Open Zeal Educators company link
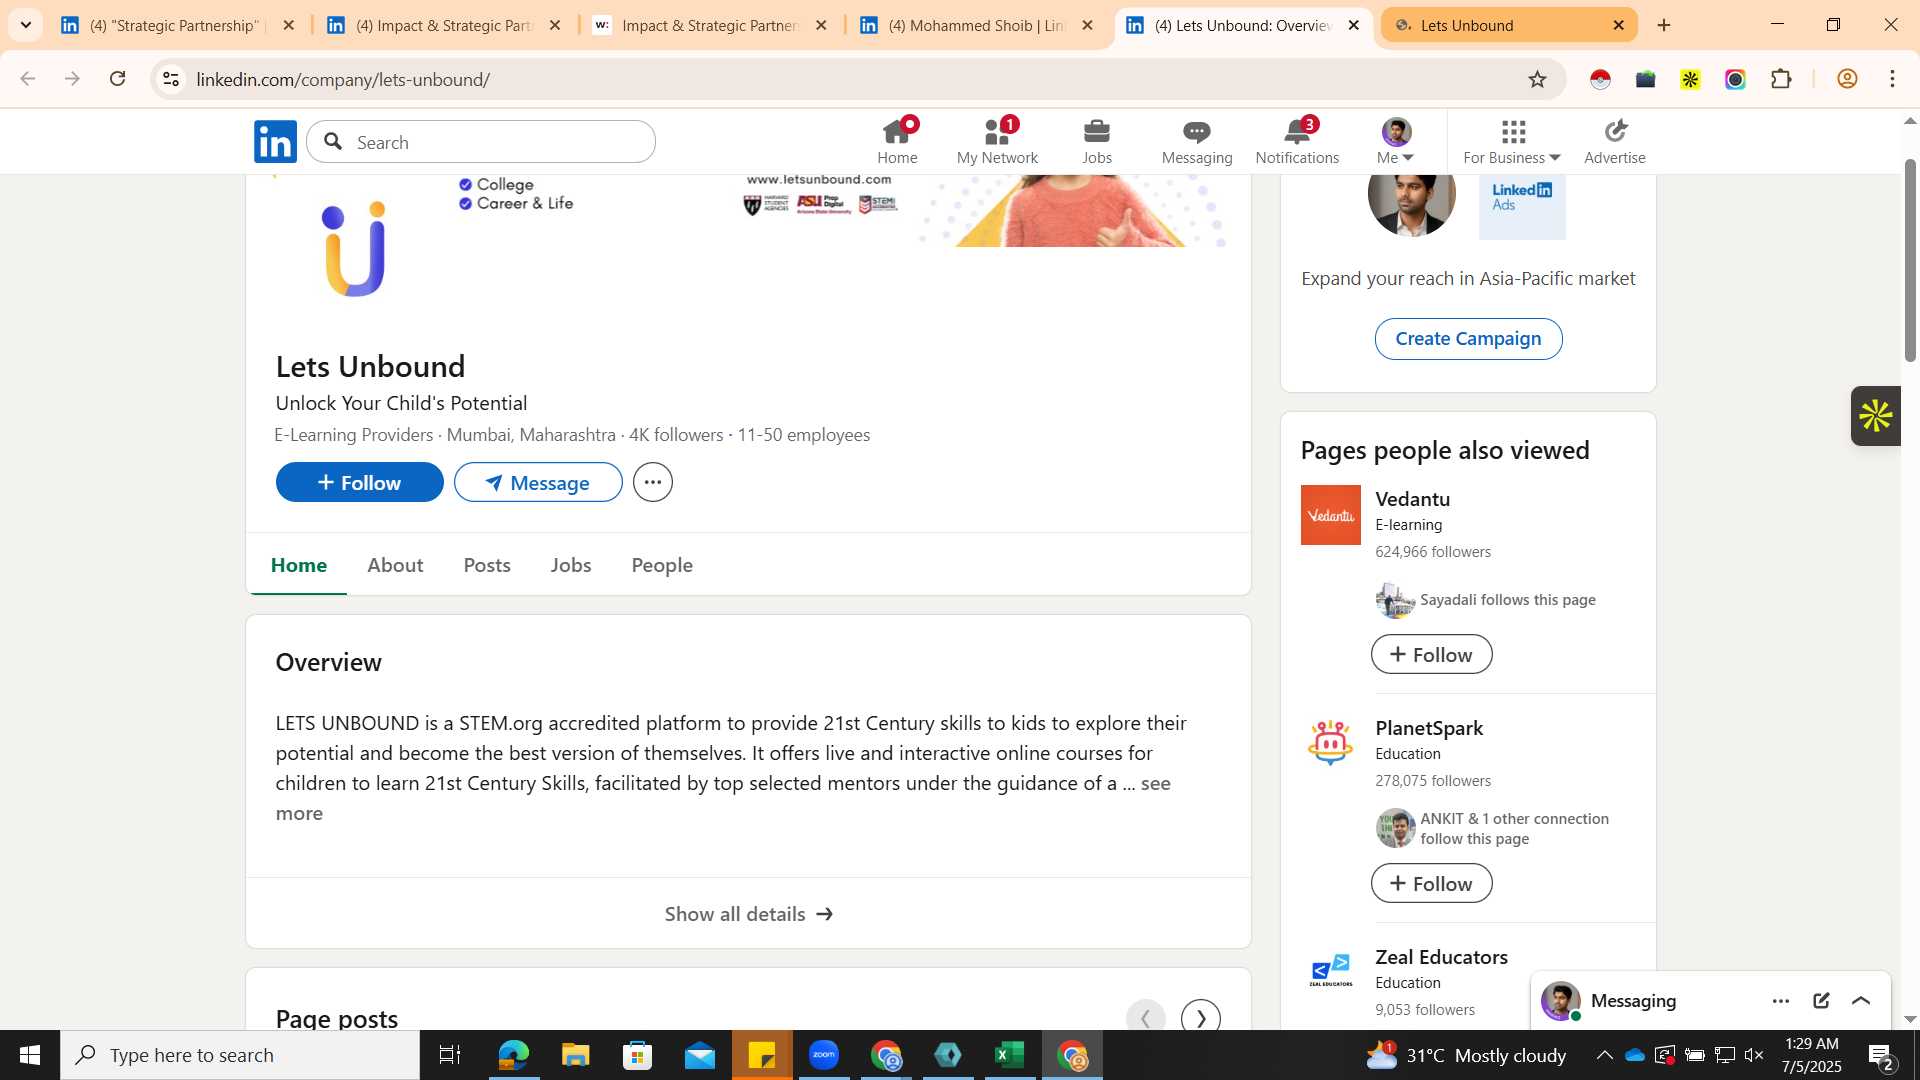This screenshot has width=1920, height=1080. [1441, 957]
